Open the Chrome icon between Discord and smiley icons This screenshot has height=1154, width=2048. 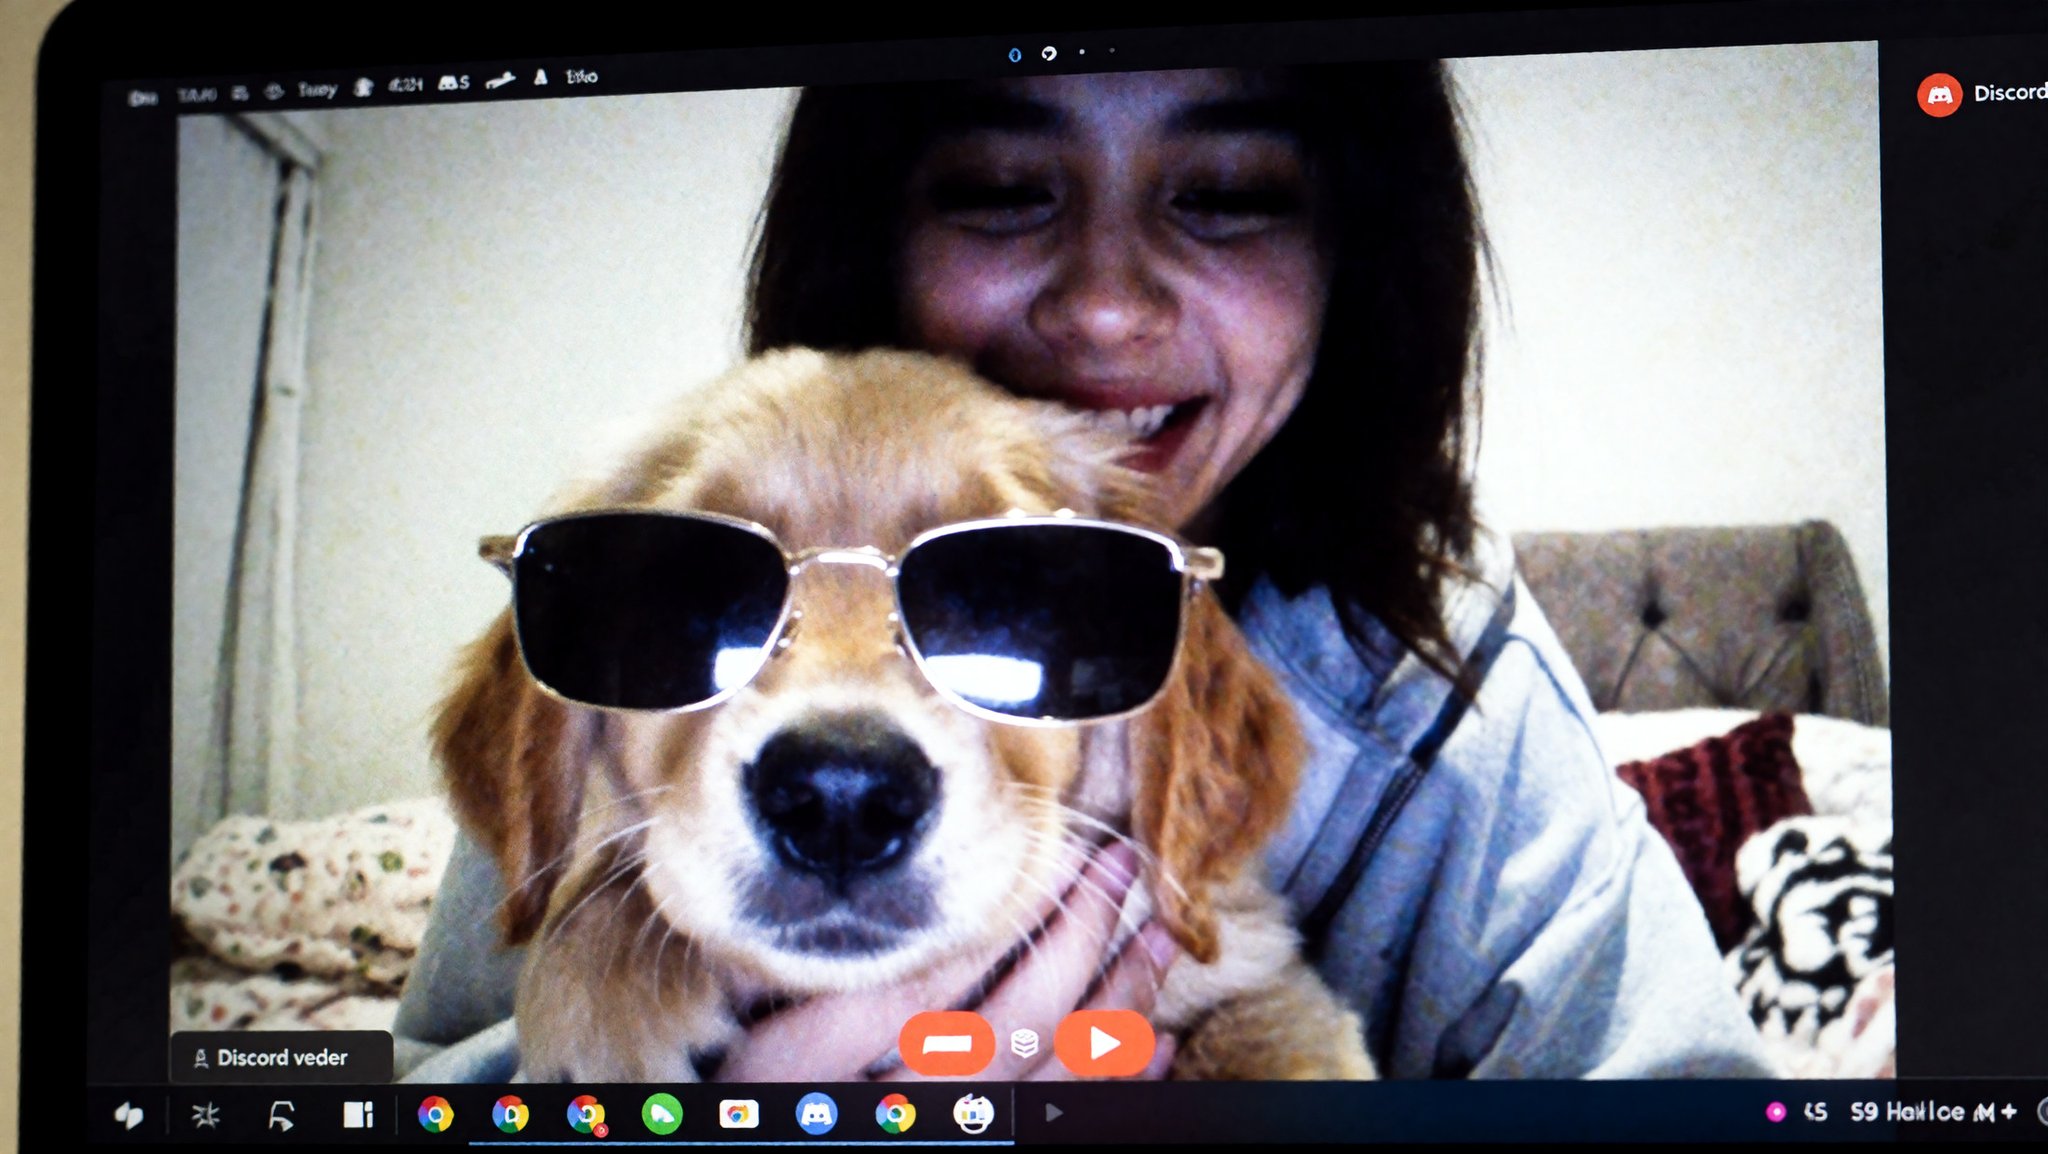[895, 1113]
